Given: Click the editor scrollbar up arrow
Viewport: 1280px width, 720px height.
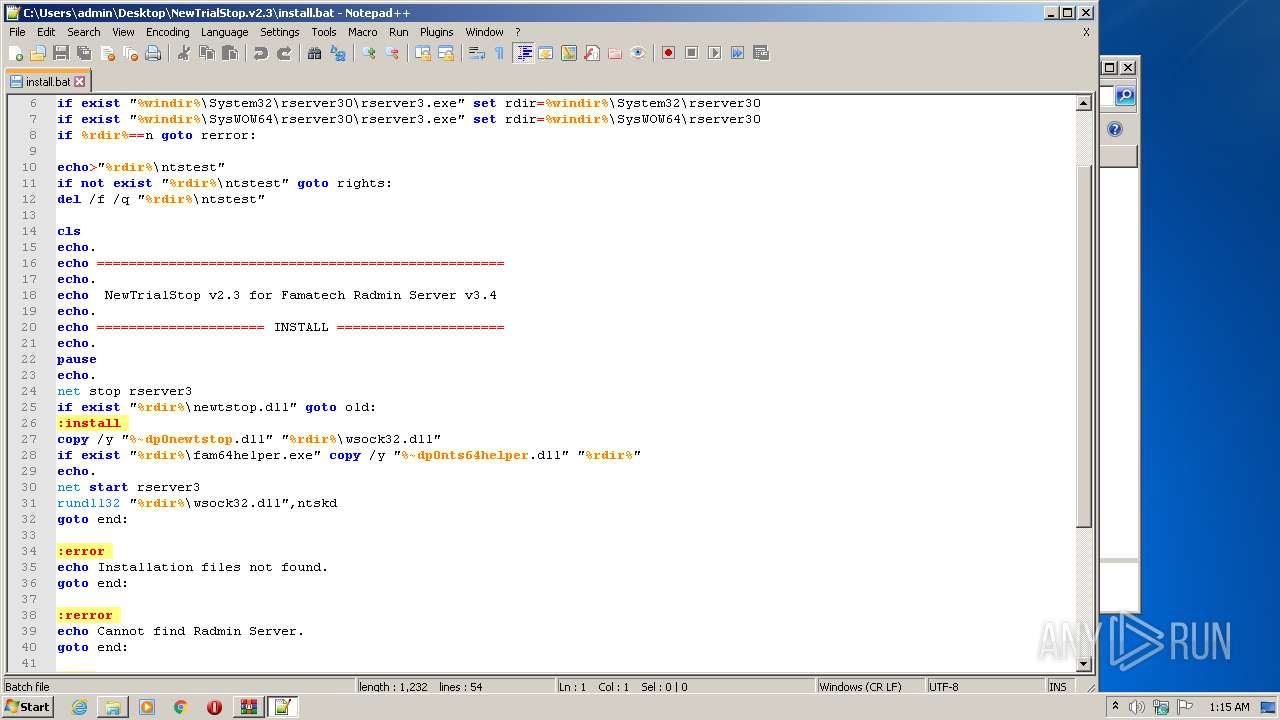Looking at the screenshot, I should (1083, 103).
